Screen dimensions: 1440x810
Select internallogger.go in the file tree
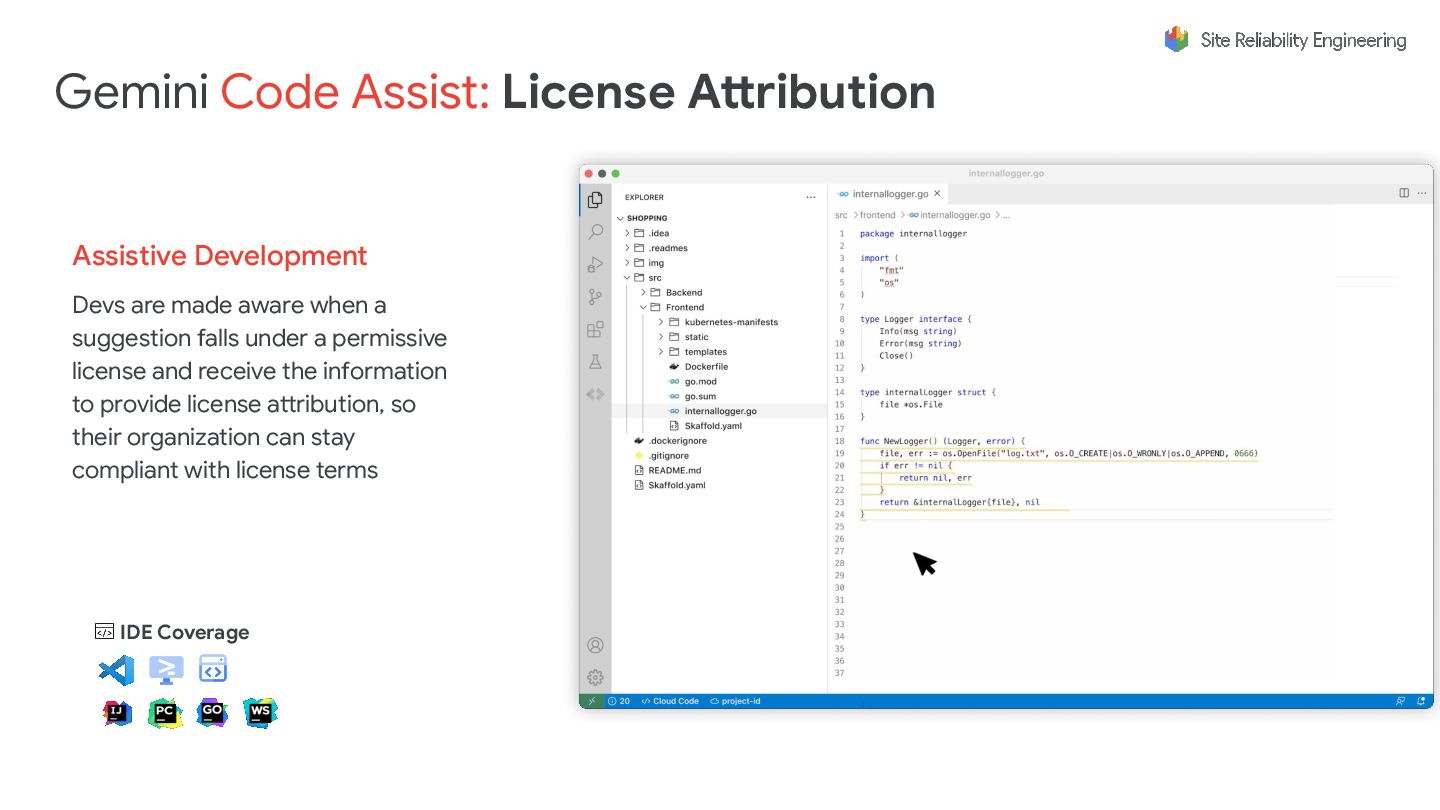point(719,411)
